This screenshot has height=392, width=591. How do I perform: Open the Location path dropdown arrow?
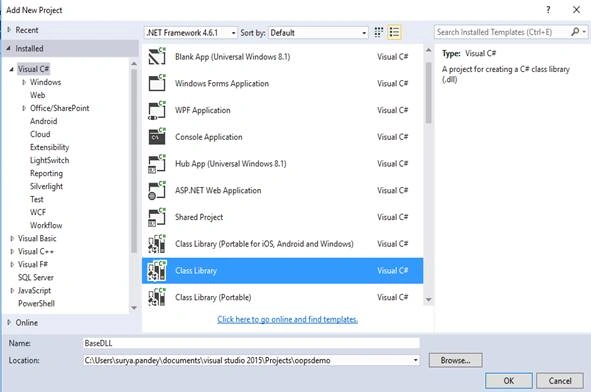[415, 360]
